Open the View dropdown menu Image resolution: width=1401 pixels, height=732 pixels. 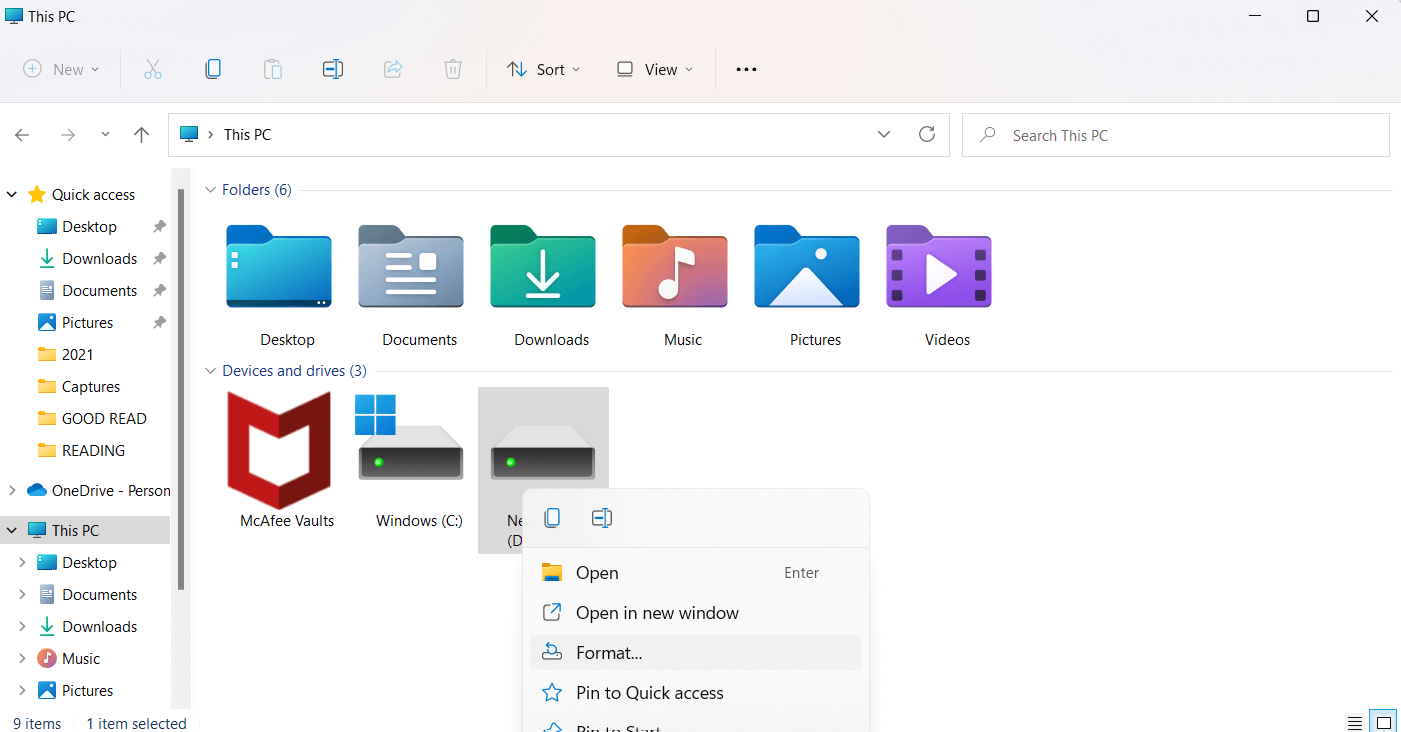click(655, 69)
